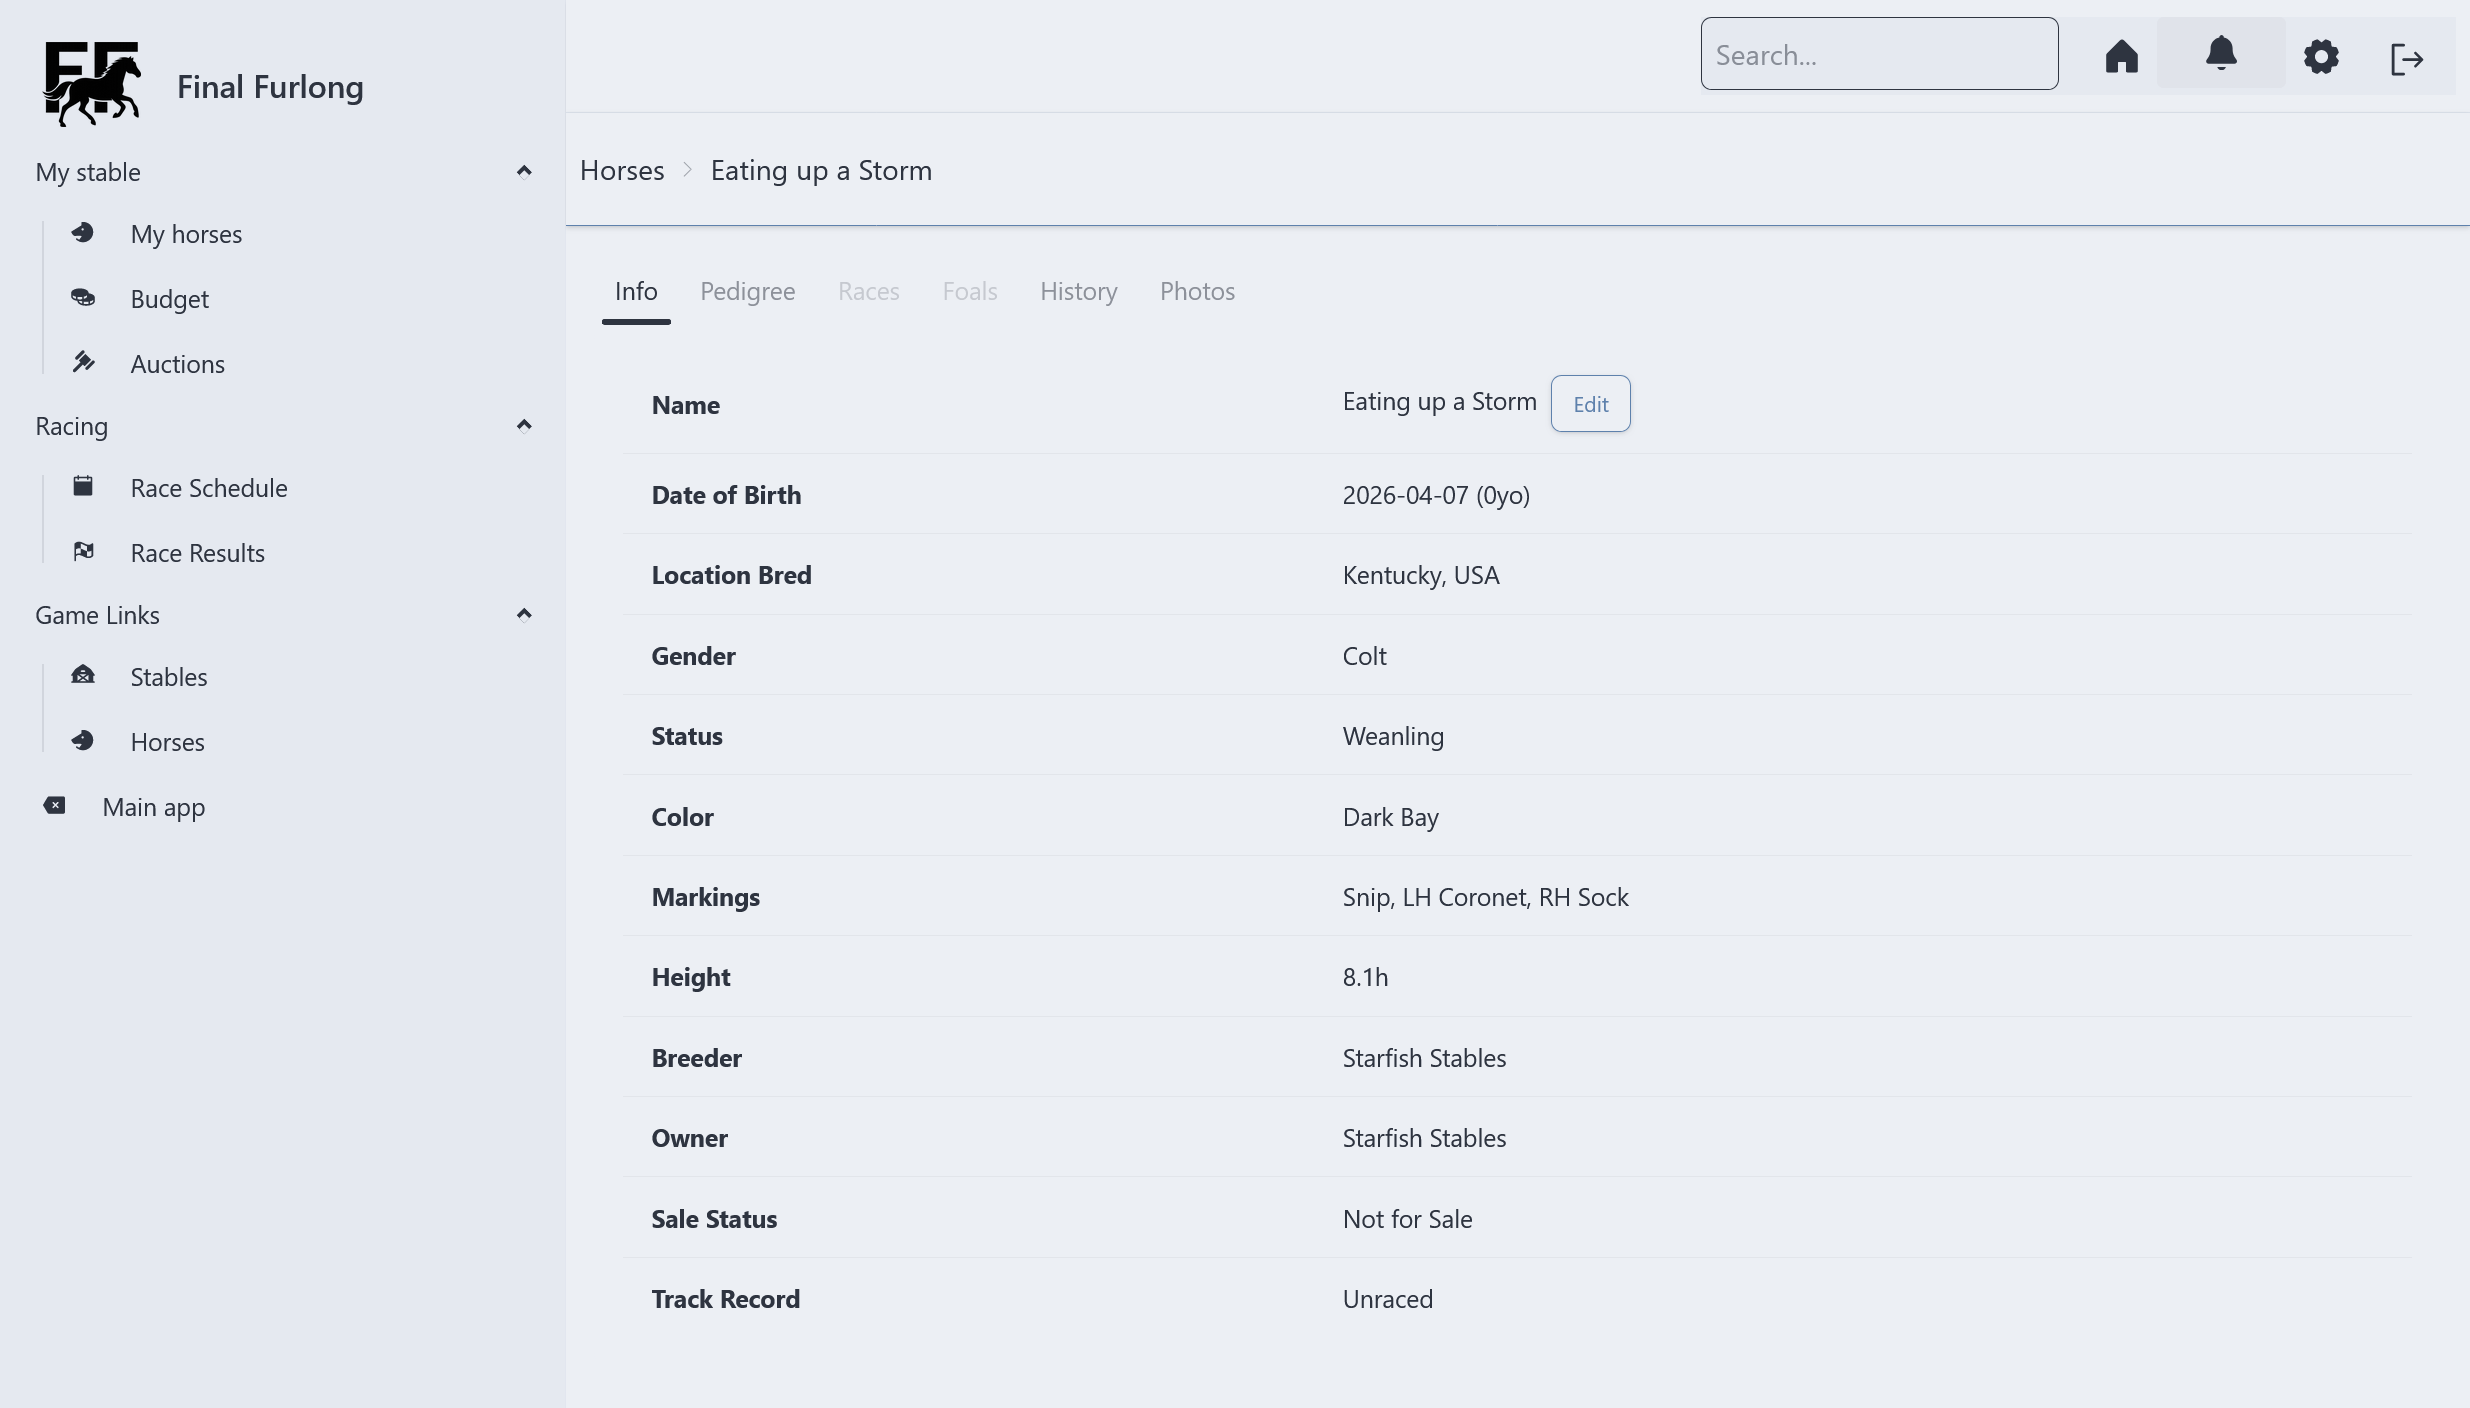Image resolution: width=2470 pixels, height=1408 pixels.
Task: Switch to the Photos tab
Action: click(1197, 292)
